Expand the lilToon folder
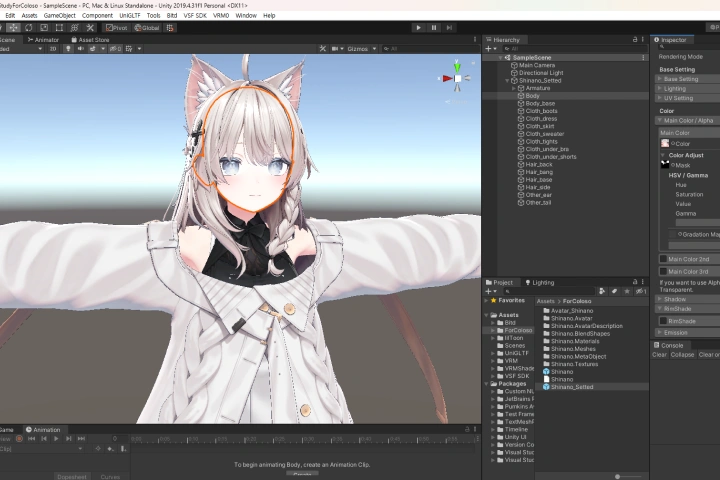The width and height of the screenshot is (720, 480). [493, 338]
